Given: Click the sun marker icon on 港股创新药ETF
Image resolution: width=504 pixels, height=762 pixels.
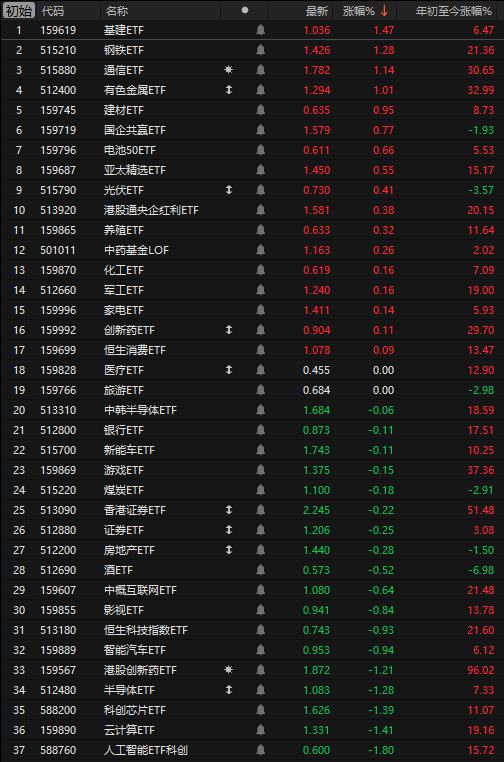Looking at the screenshot, I should point(228,670).
